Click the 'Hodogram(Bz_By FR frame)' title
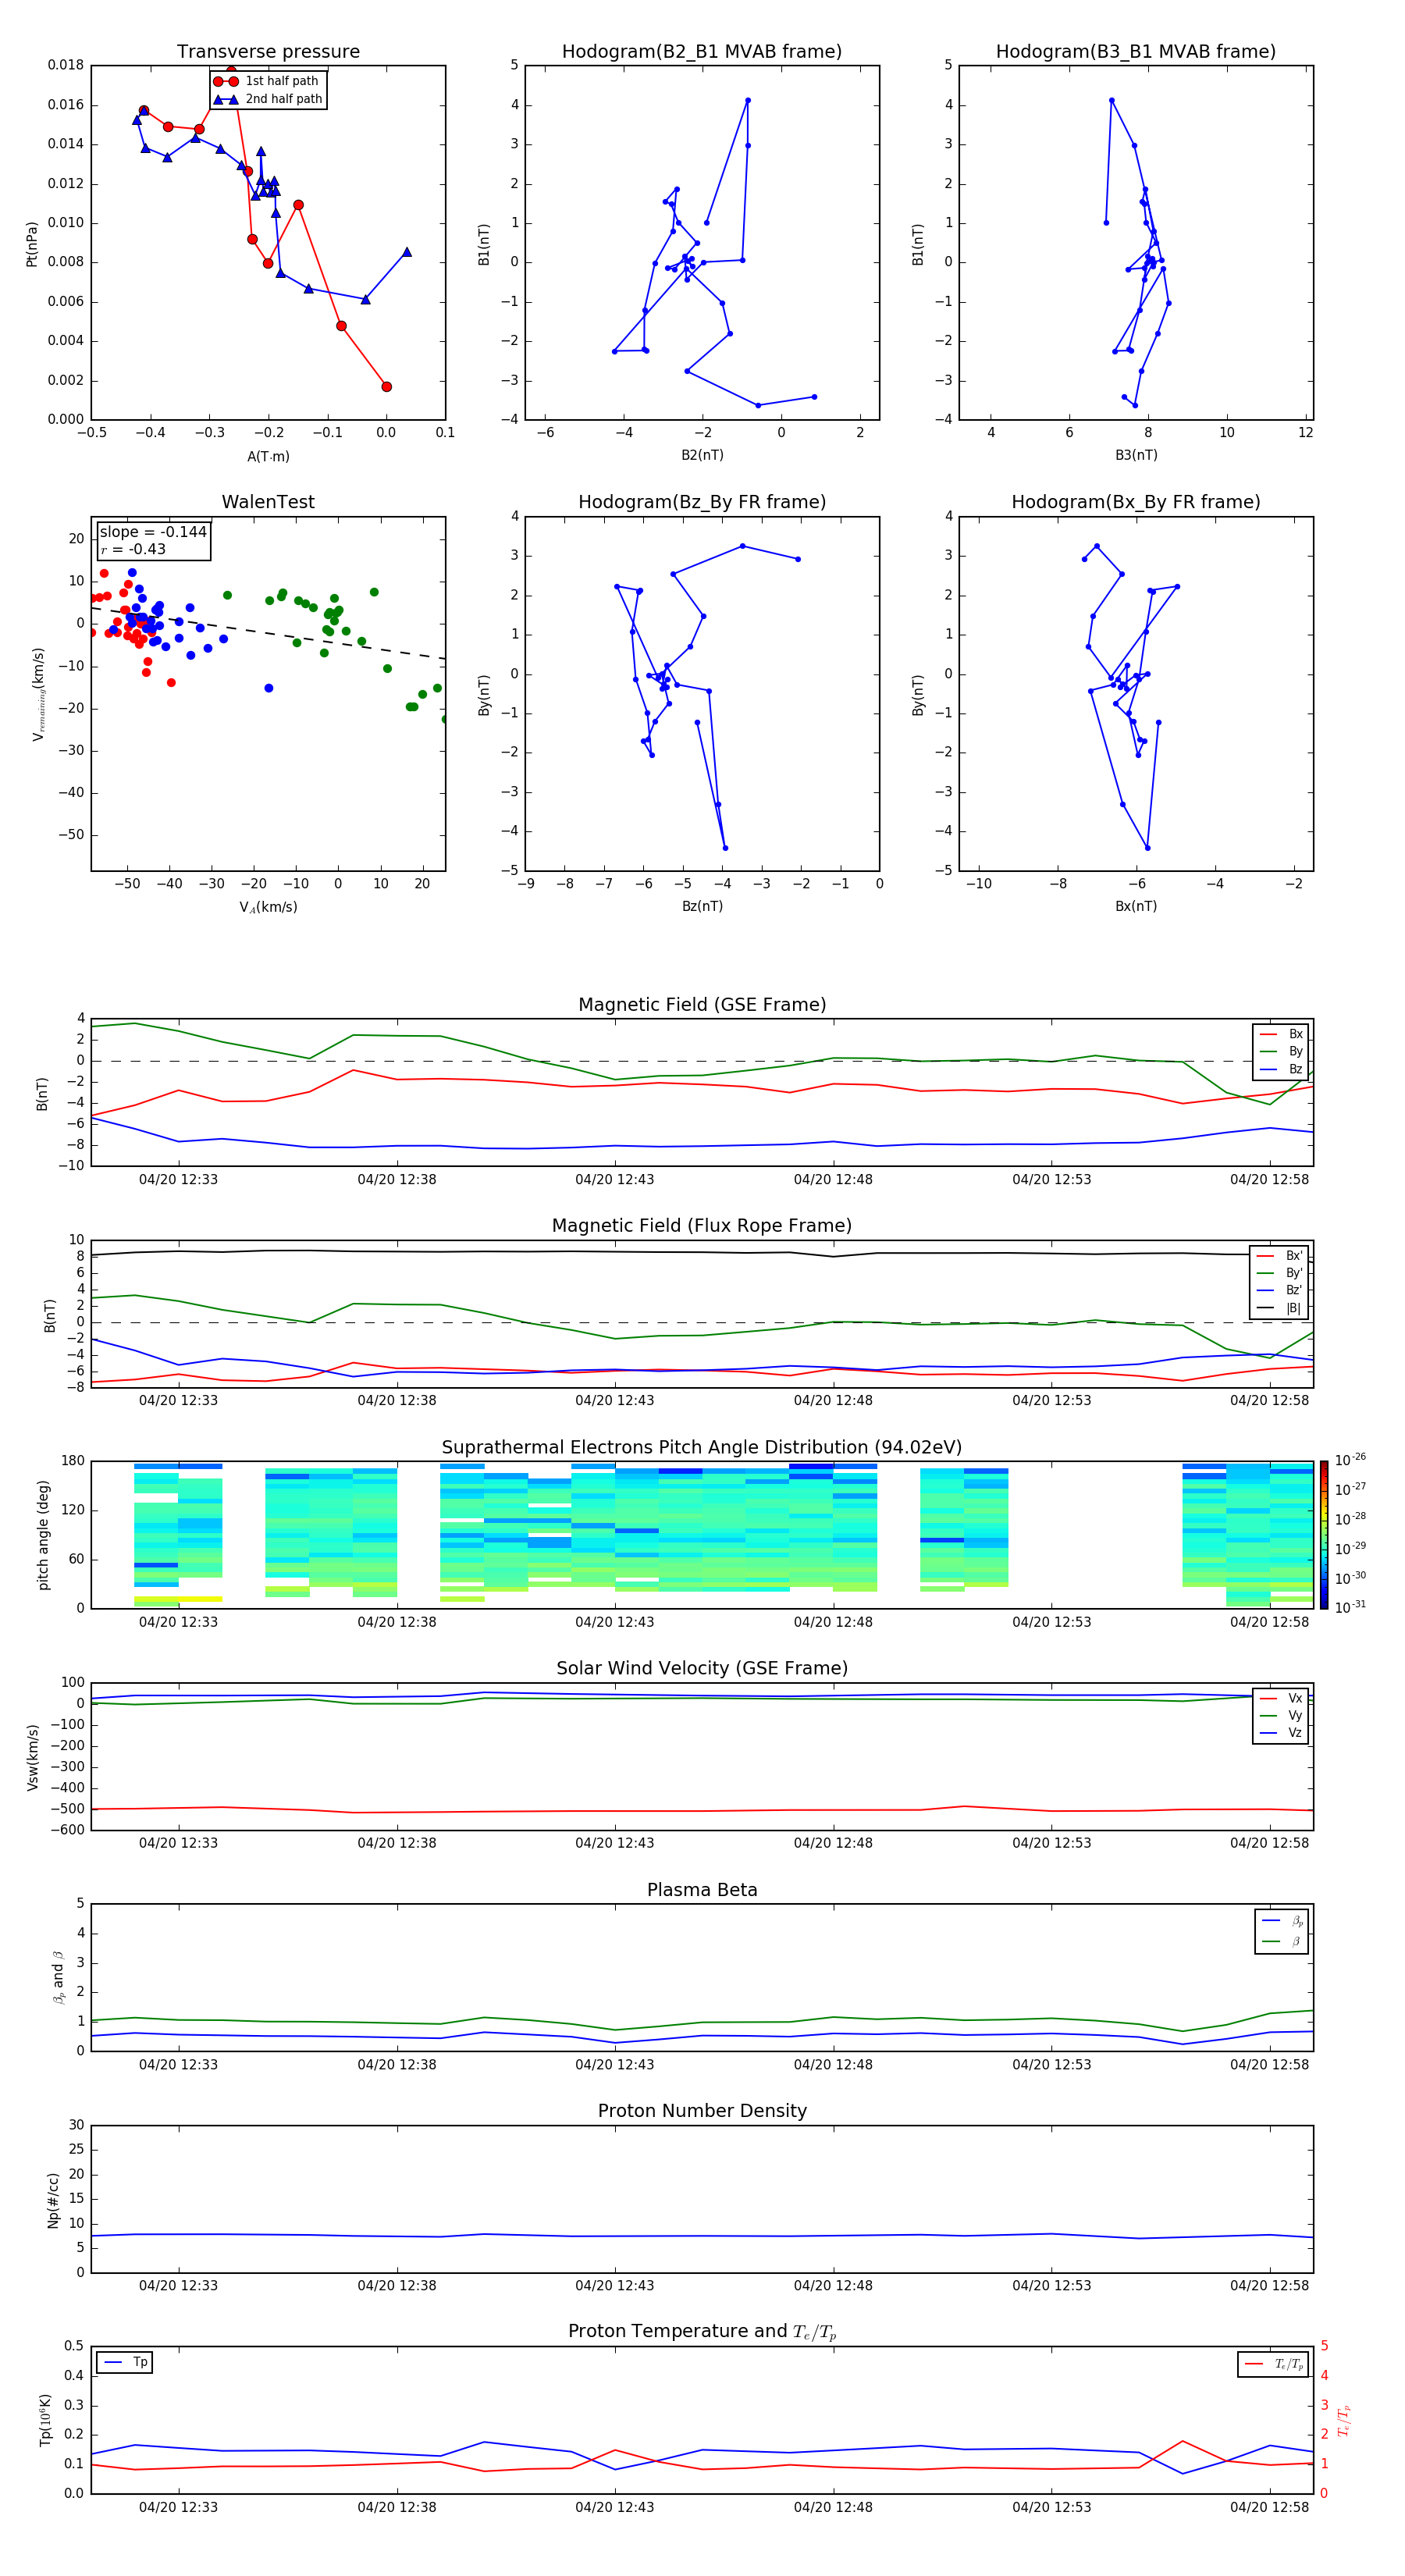1405x2576 pixels. (702, 502)
